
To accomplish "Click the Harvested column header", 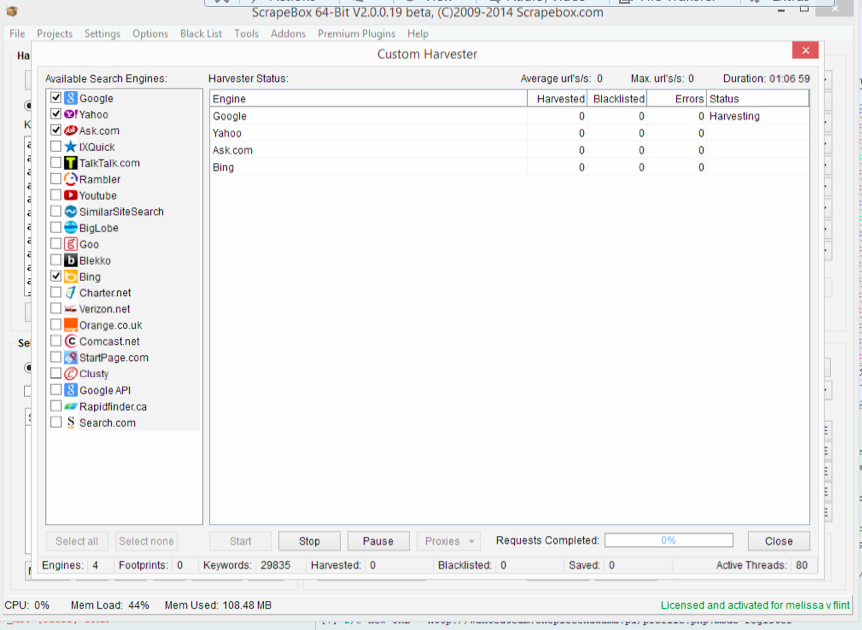I will (557, 99).
